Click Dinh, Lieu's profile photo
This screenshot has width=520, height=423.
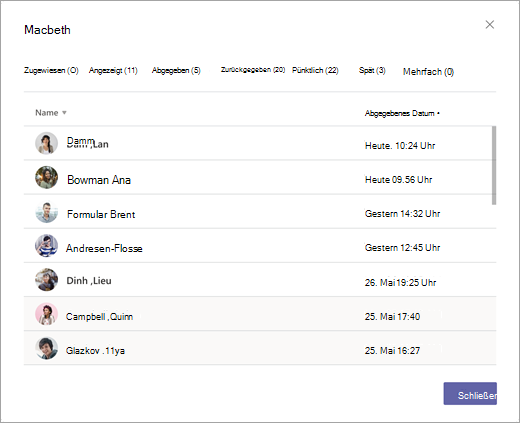tap(46, 280)
